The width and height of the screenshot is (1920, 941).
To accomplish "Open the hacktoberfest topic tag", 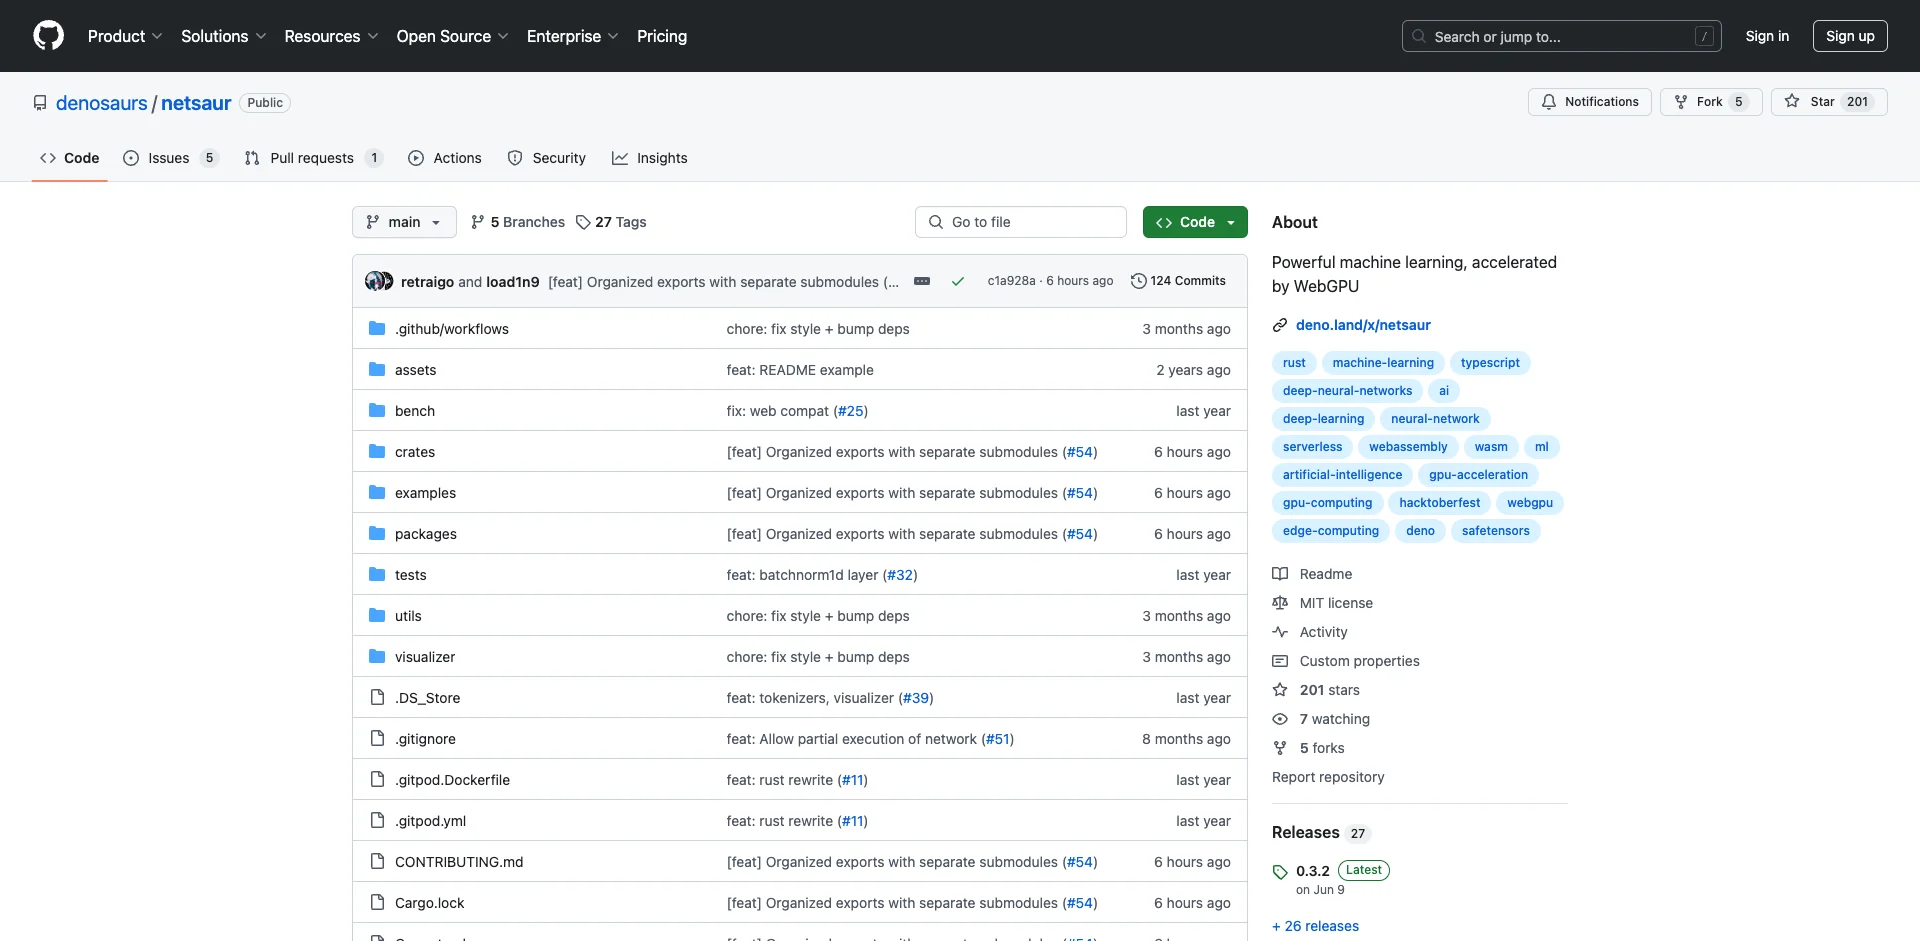I will click(1439, 503).
